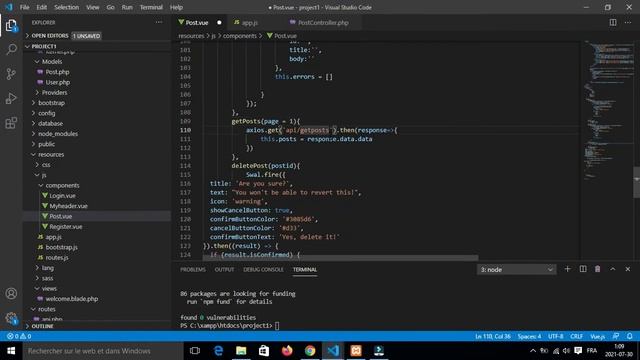
Task: Click errors and warnings status indicator
Action: [x=19, y=336]
